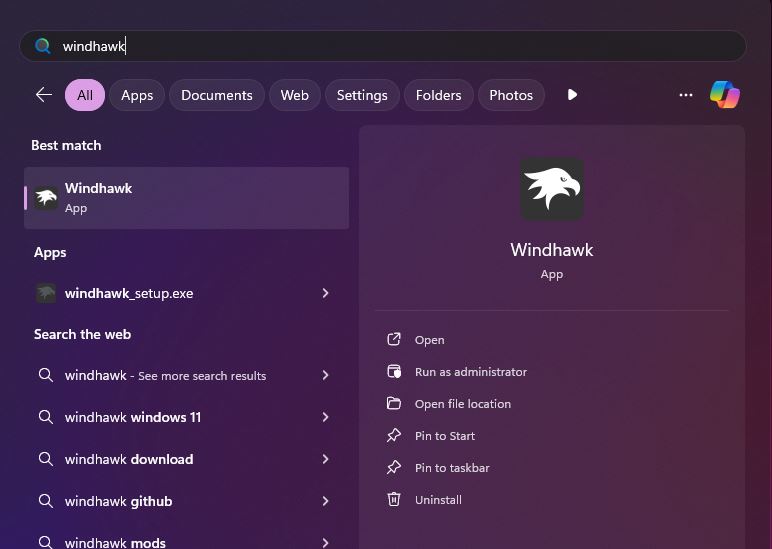Expand the "windhawk windows 11" suggestion arrow

click(325, 417)
